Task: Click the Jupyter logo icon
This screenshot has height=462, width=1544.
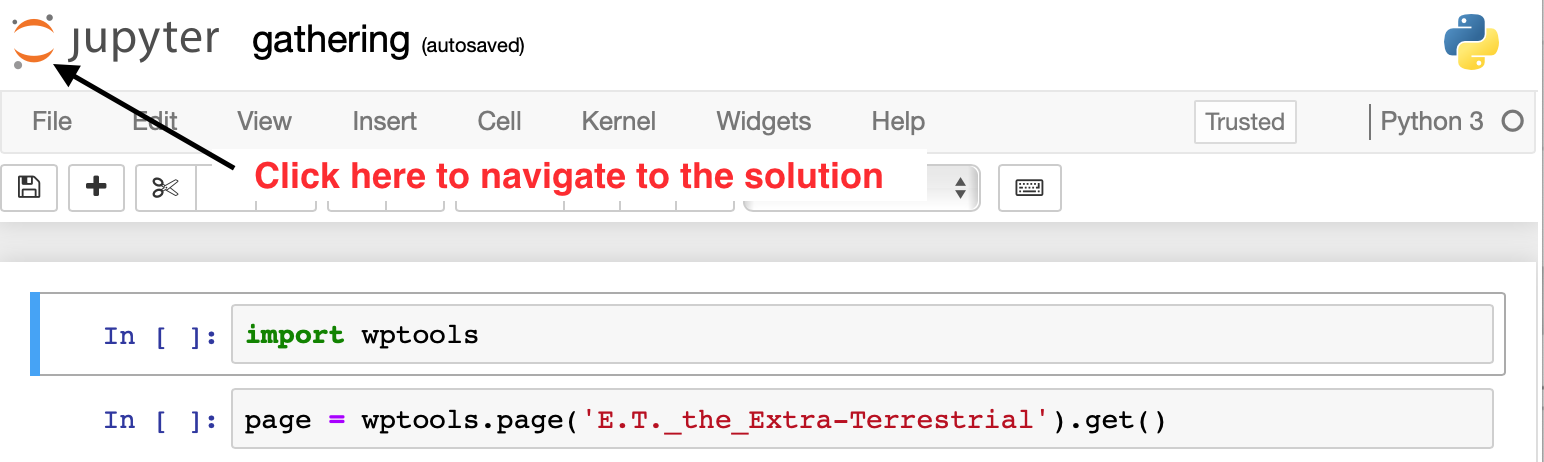Action: [35, 42]
